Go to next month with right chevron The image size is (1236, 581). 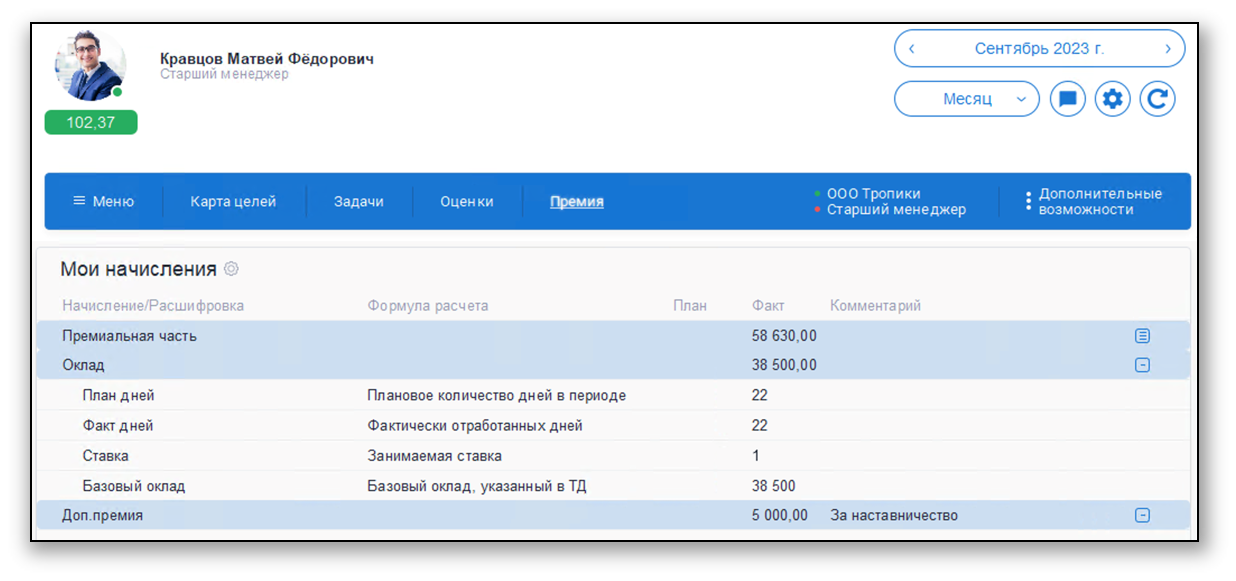[x=1166, y=48]
